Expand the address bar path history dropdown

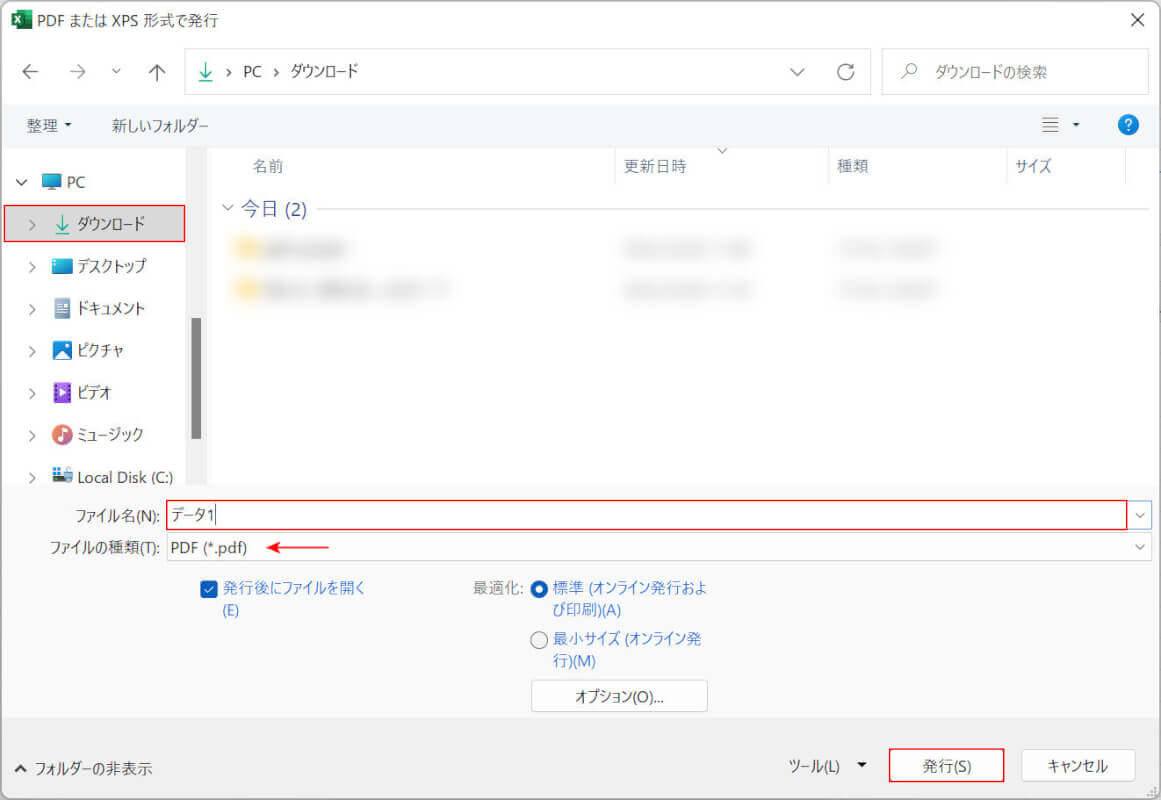click(797, 72)
